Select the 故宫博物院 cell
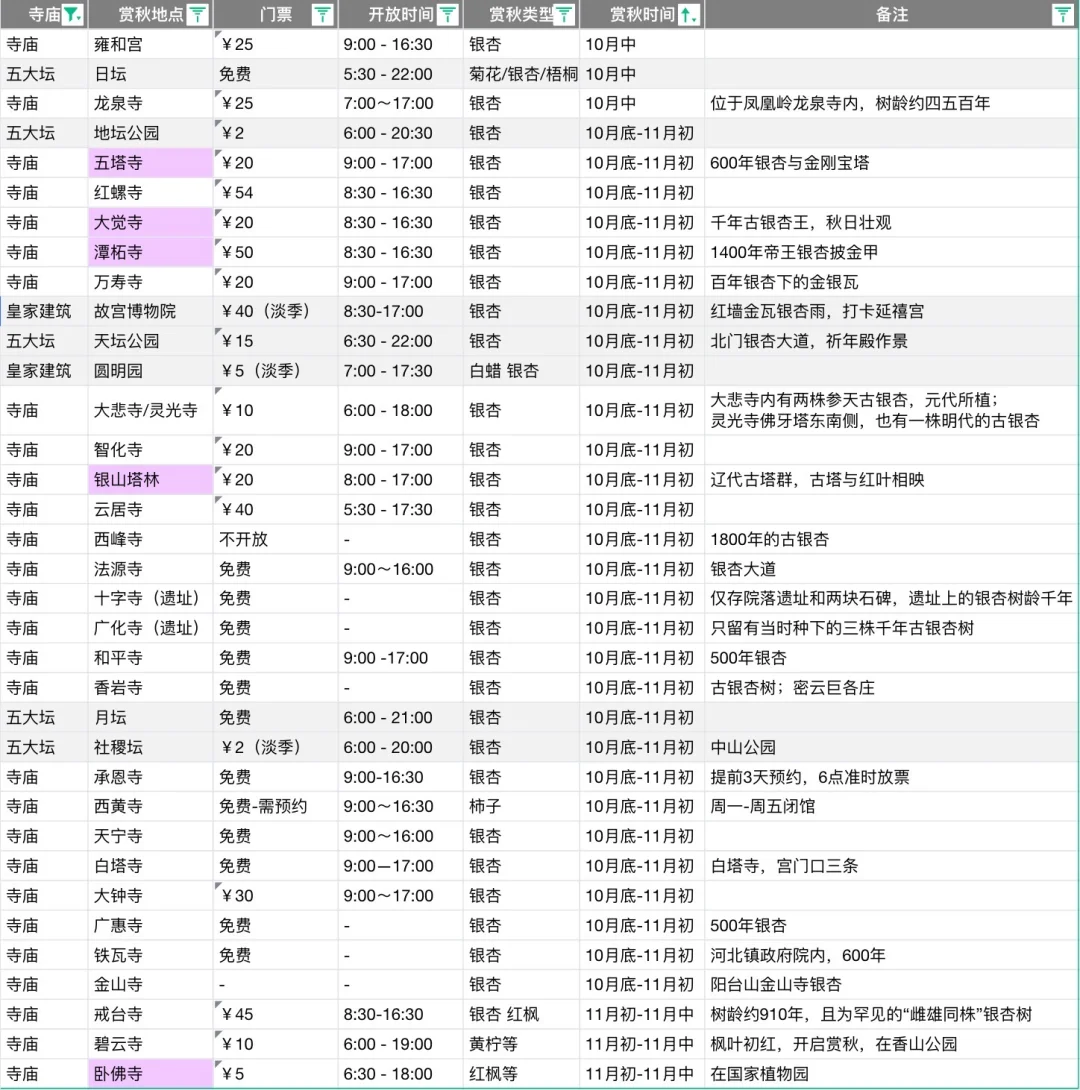This screenshot has width=1080, height=1090. coord(150,311)
